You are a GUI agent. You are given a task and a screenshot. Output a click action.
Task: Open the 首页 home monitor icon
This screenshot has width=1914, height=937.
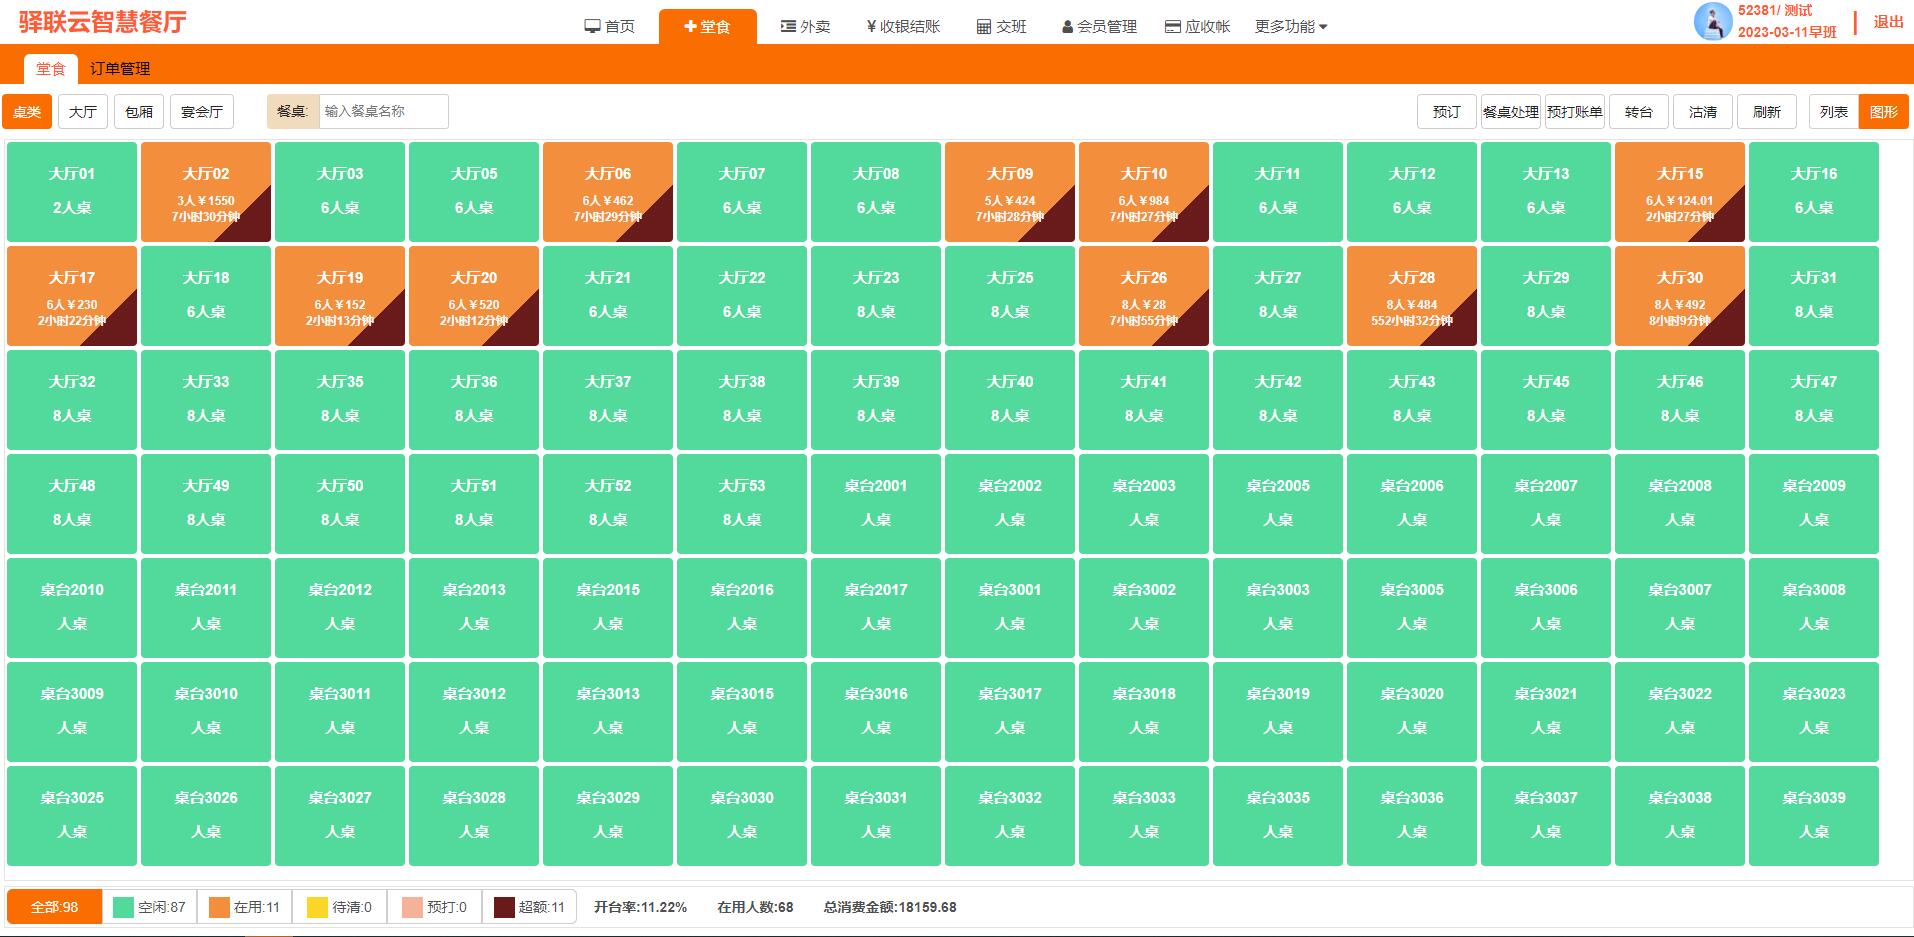click(x=592, y=27)
